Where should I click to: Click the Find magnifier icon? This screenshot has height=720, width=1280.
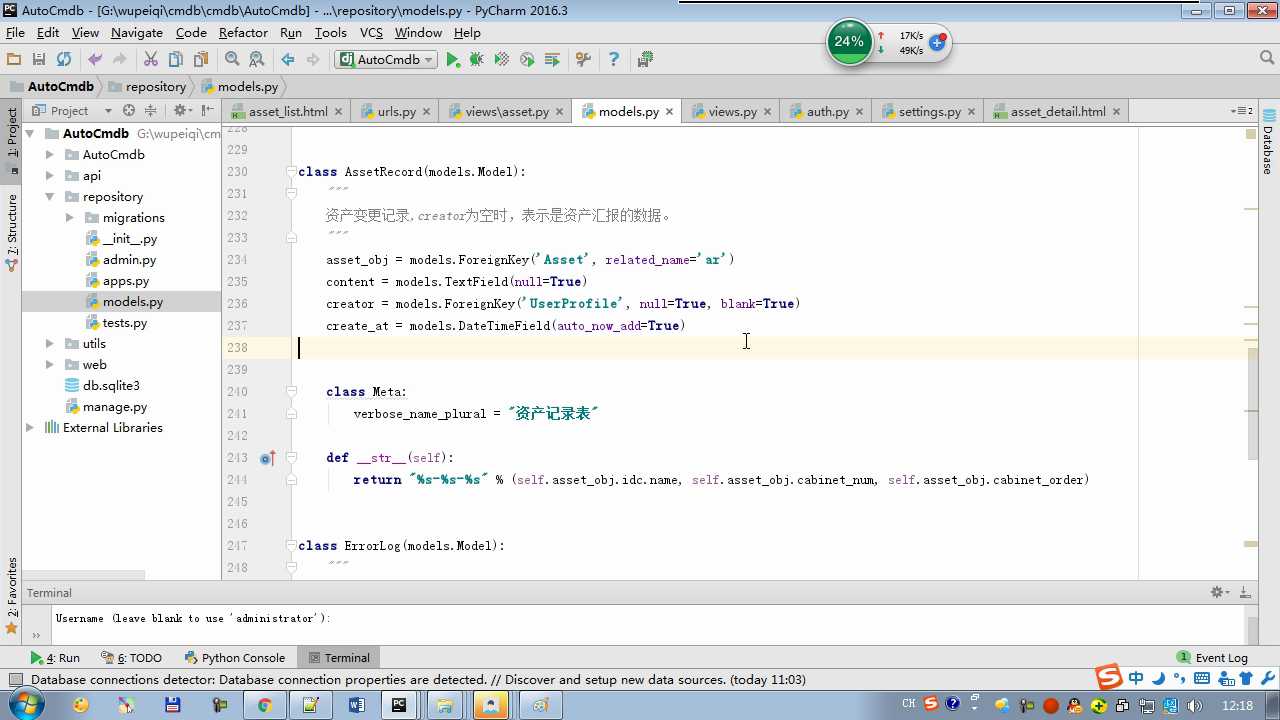232,60
